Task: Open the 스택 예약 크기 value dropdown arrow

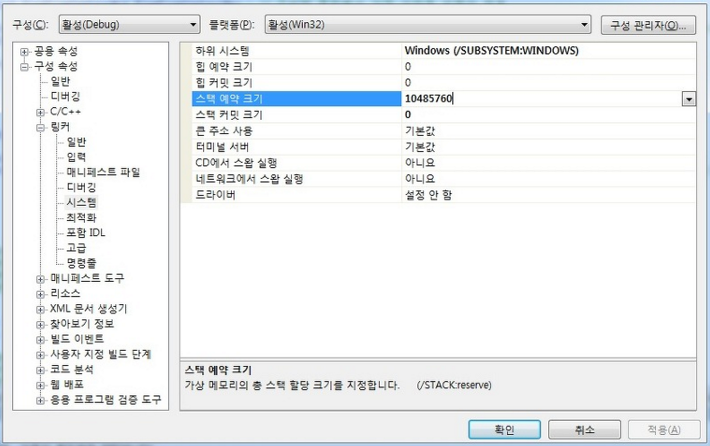Action: (689, 99)
